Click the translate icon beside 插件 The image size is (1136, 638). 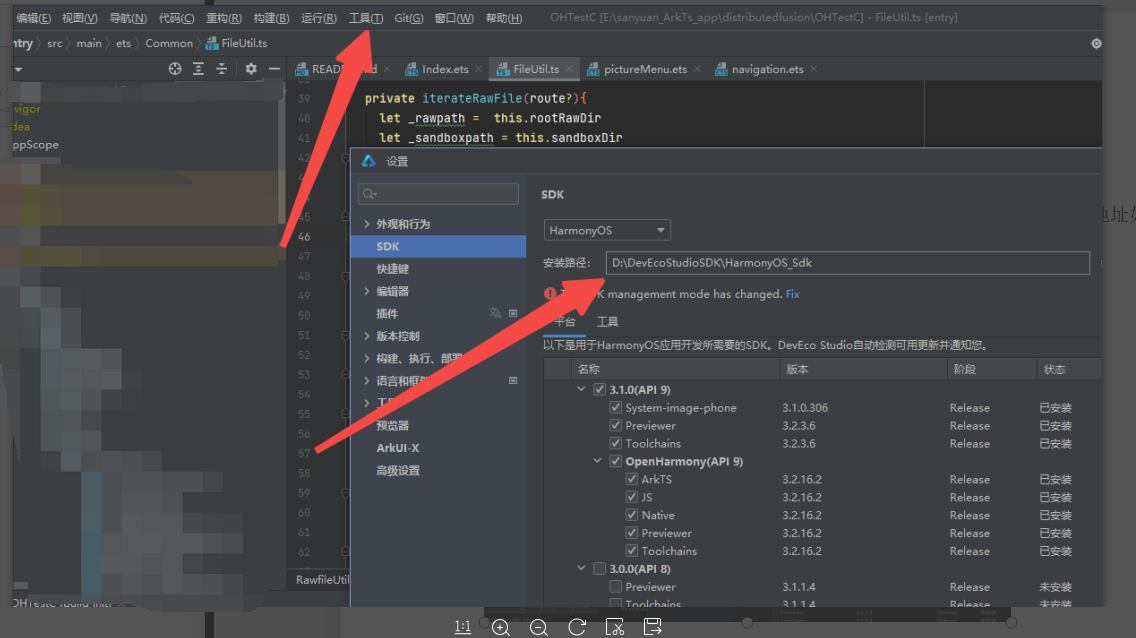495,314
